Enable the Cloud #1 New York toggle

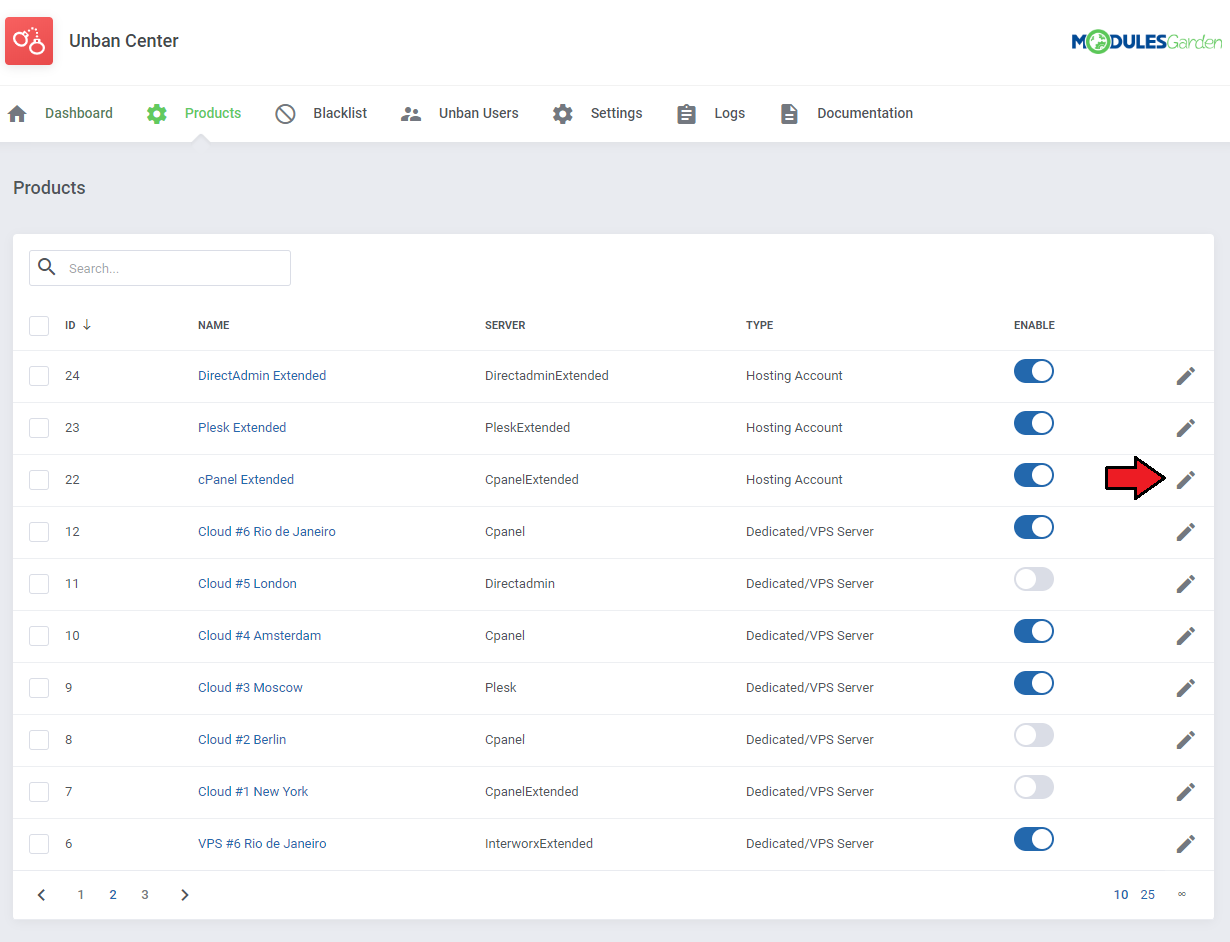point(1034,788)
